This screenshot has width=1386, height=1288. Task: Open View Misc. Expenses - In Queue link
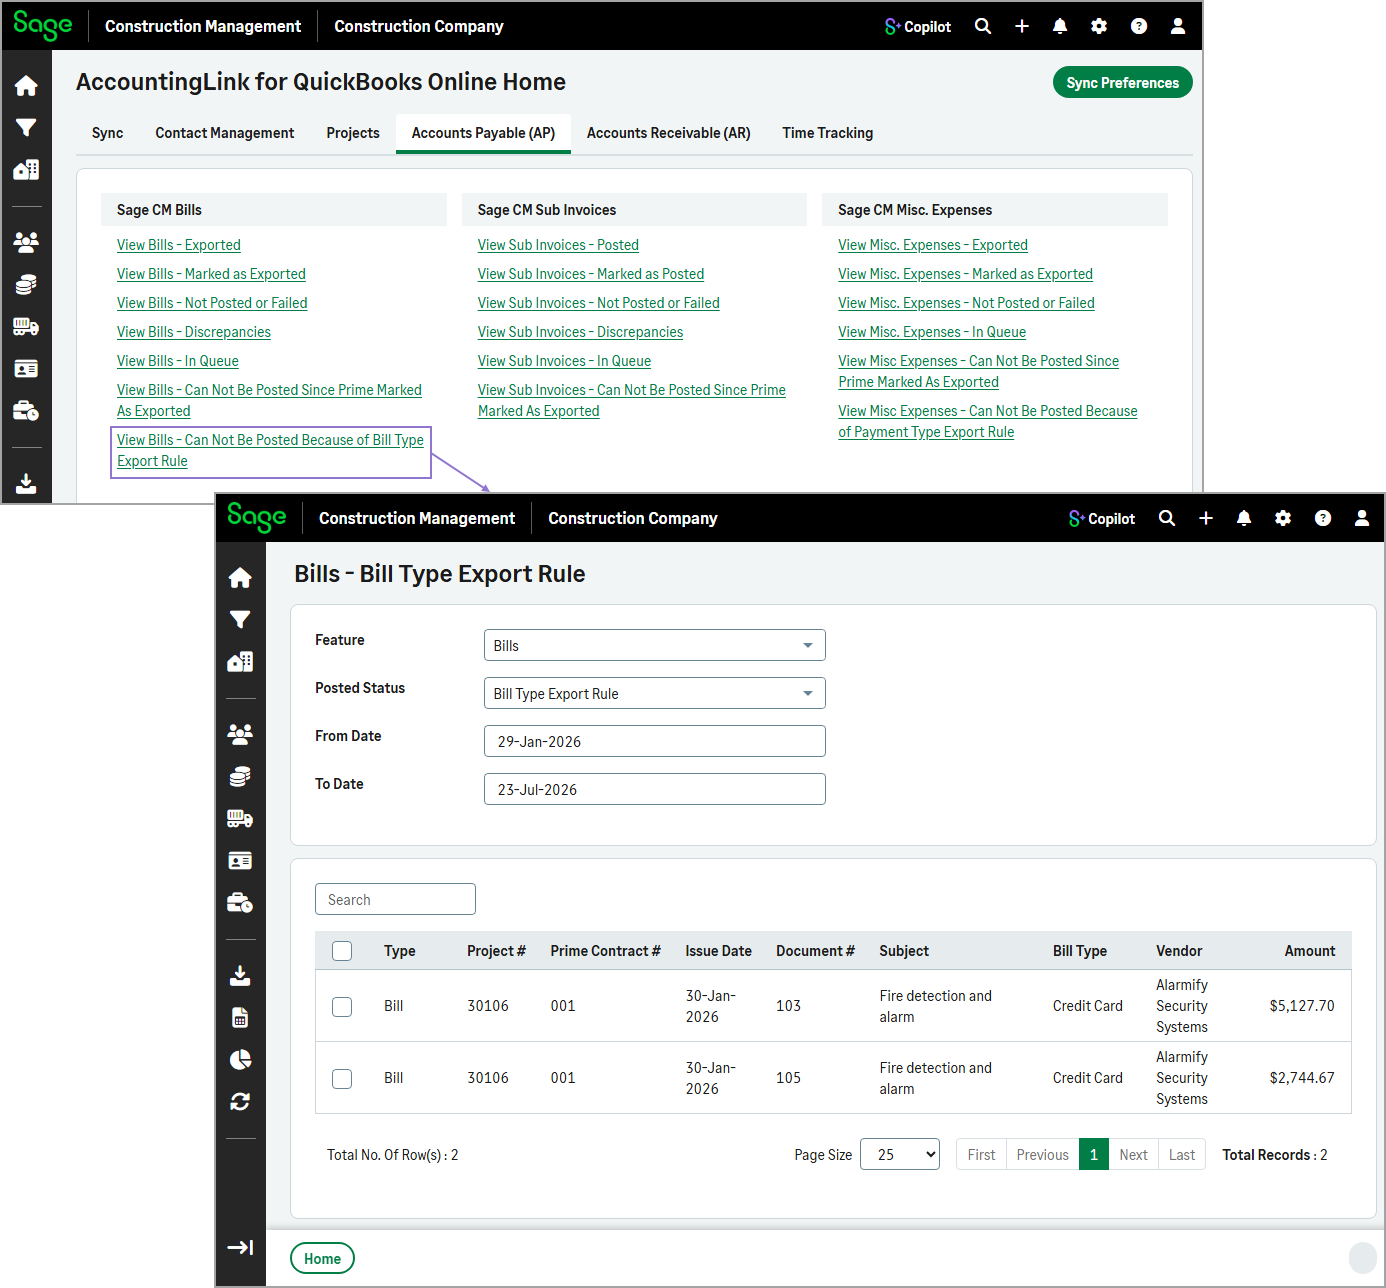click(x=932, y=332)
